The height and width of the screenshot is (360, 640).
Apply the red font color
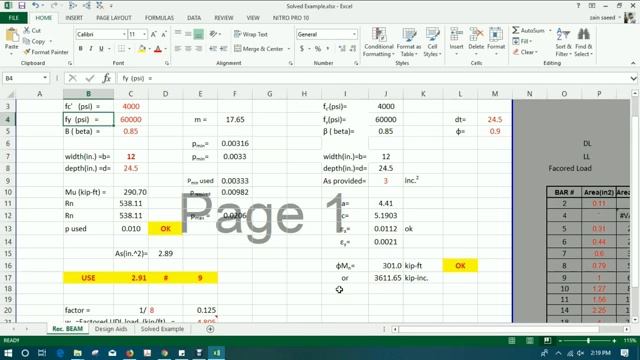[158, 49]
